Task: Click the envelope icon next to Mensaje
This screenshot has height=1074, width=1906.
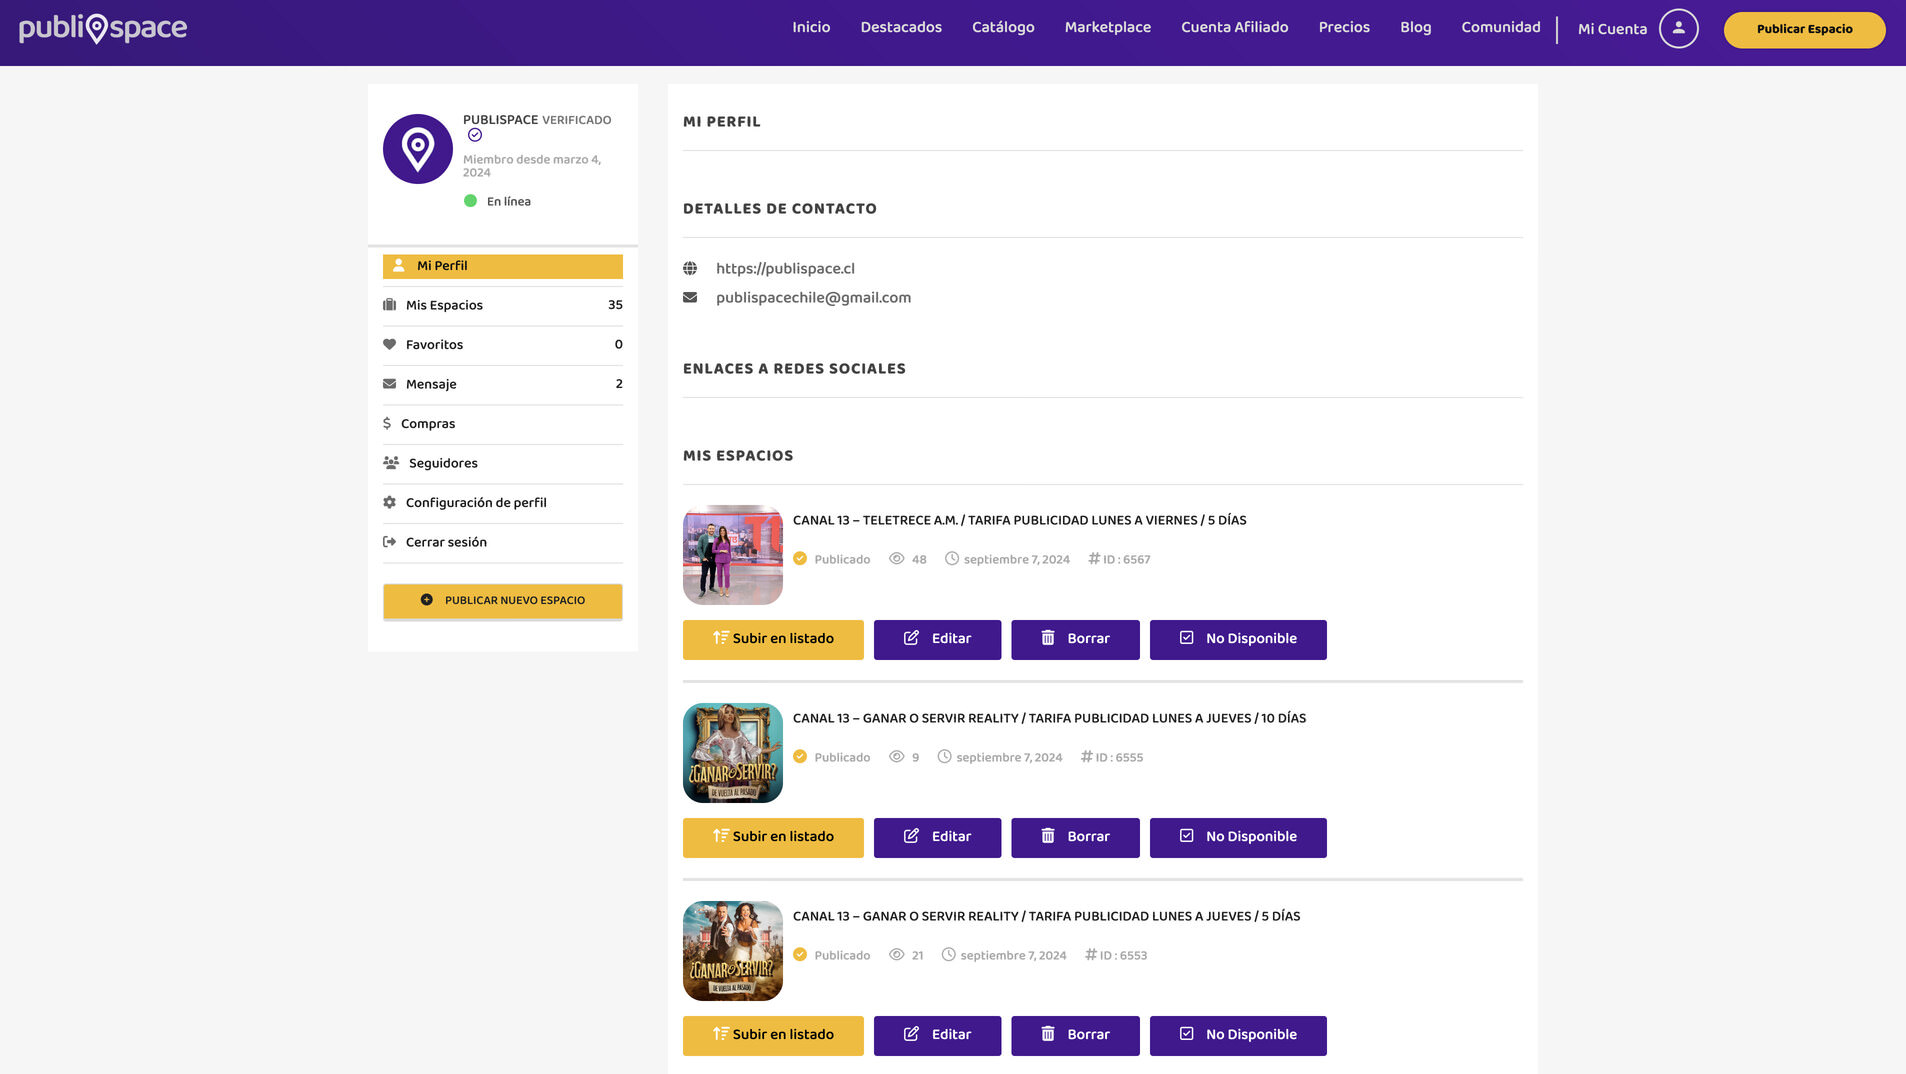Action: pyautogui.click(x=390, y=384)
